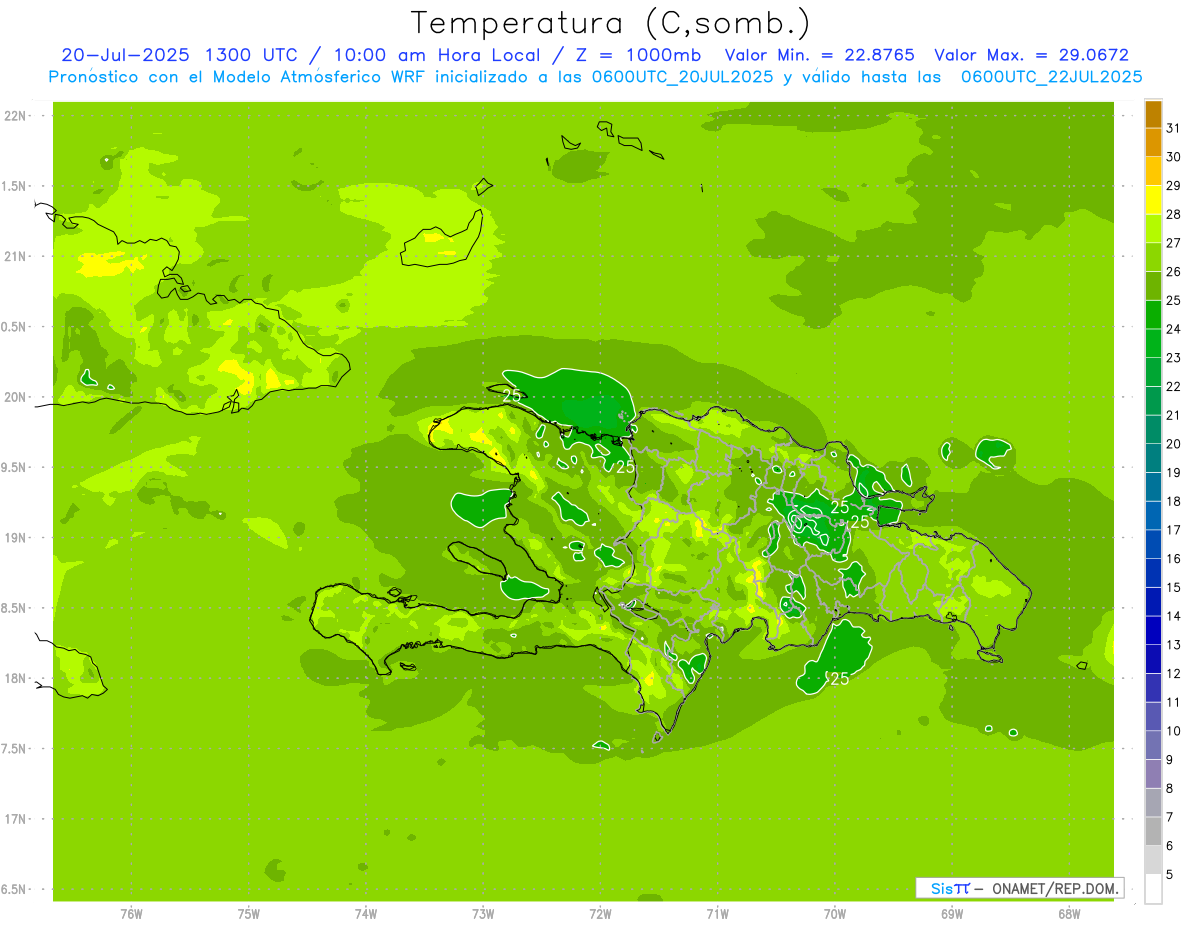The image size is (1200, 927).
Task: Click the legend value 11
Action: [1173, 702]
